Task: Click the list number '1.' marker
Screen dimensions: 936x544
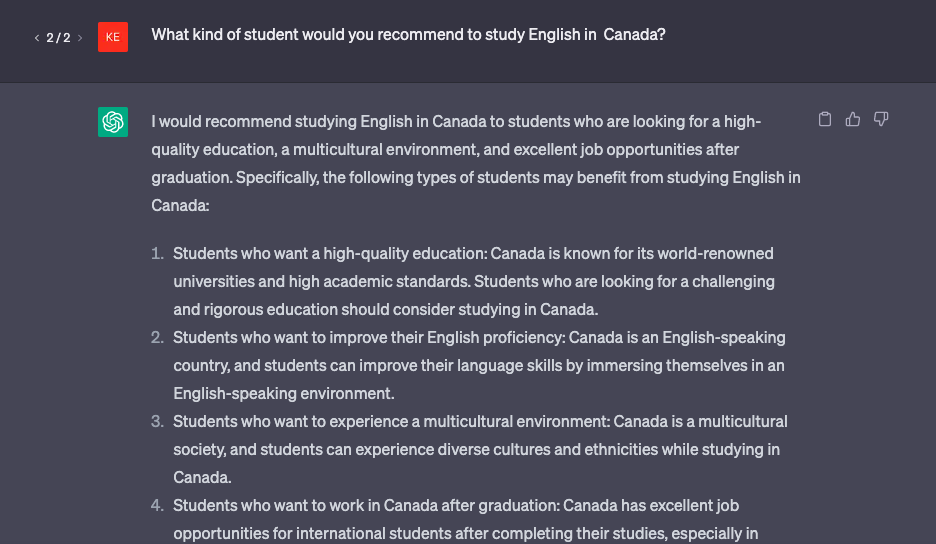Action: click(x=157, y=254)
